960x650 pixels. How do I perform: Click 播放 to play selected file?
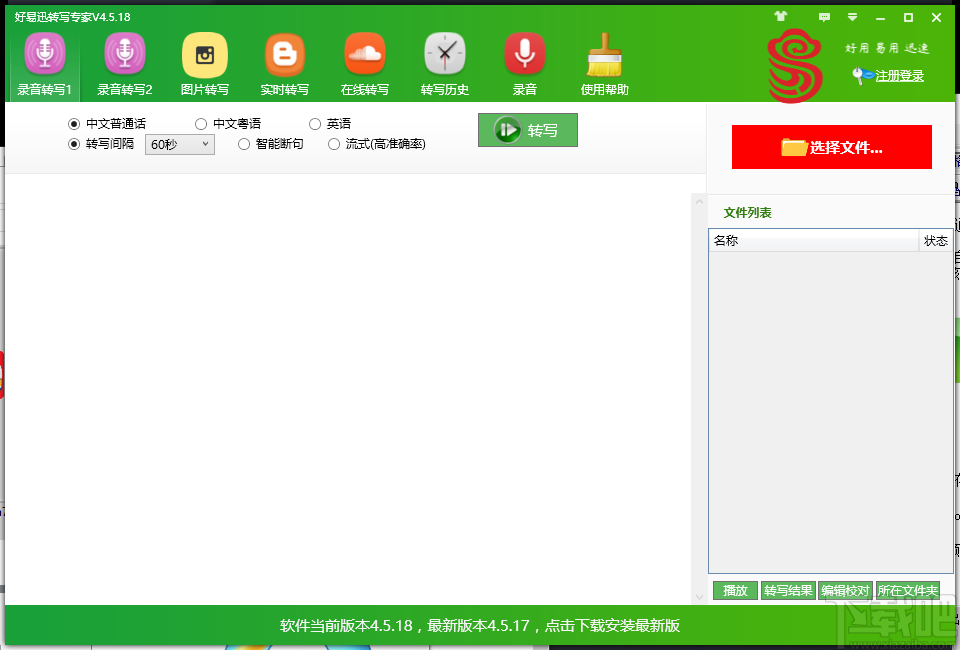click(x=735, y=590)
